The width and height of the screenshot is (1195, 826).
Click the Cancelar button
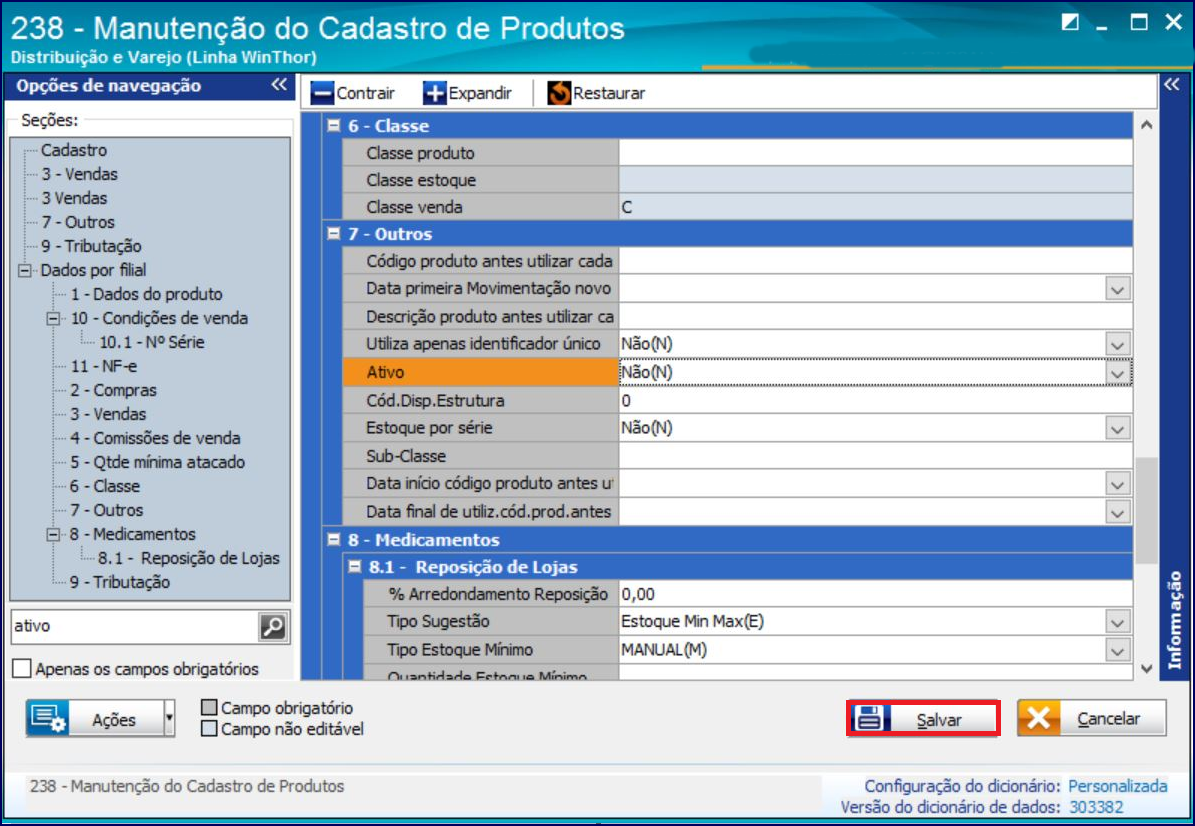[x=1091, y=719]
